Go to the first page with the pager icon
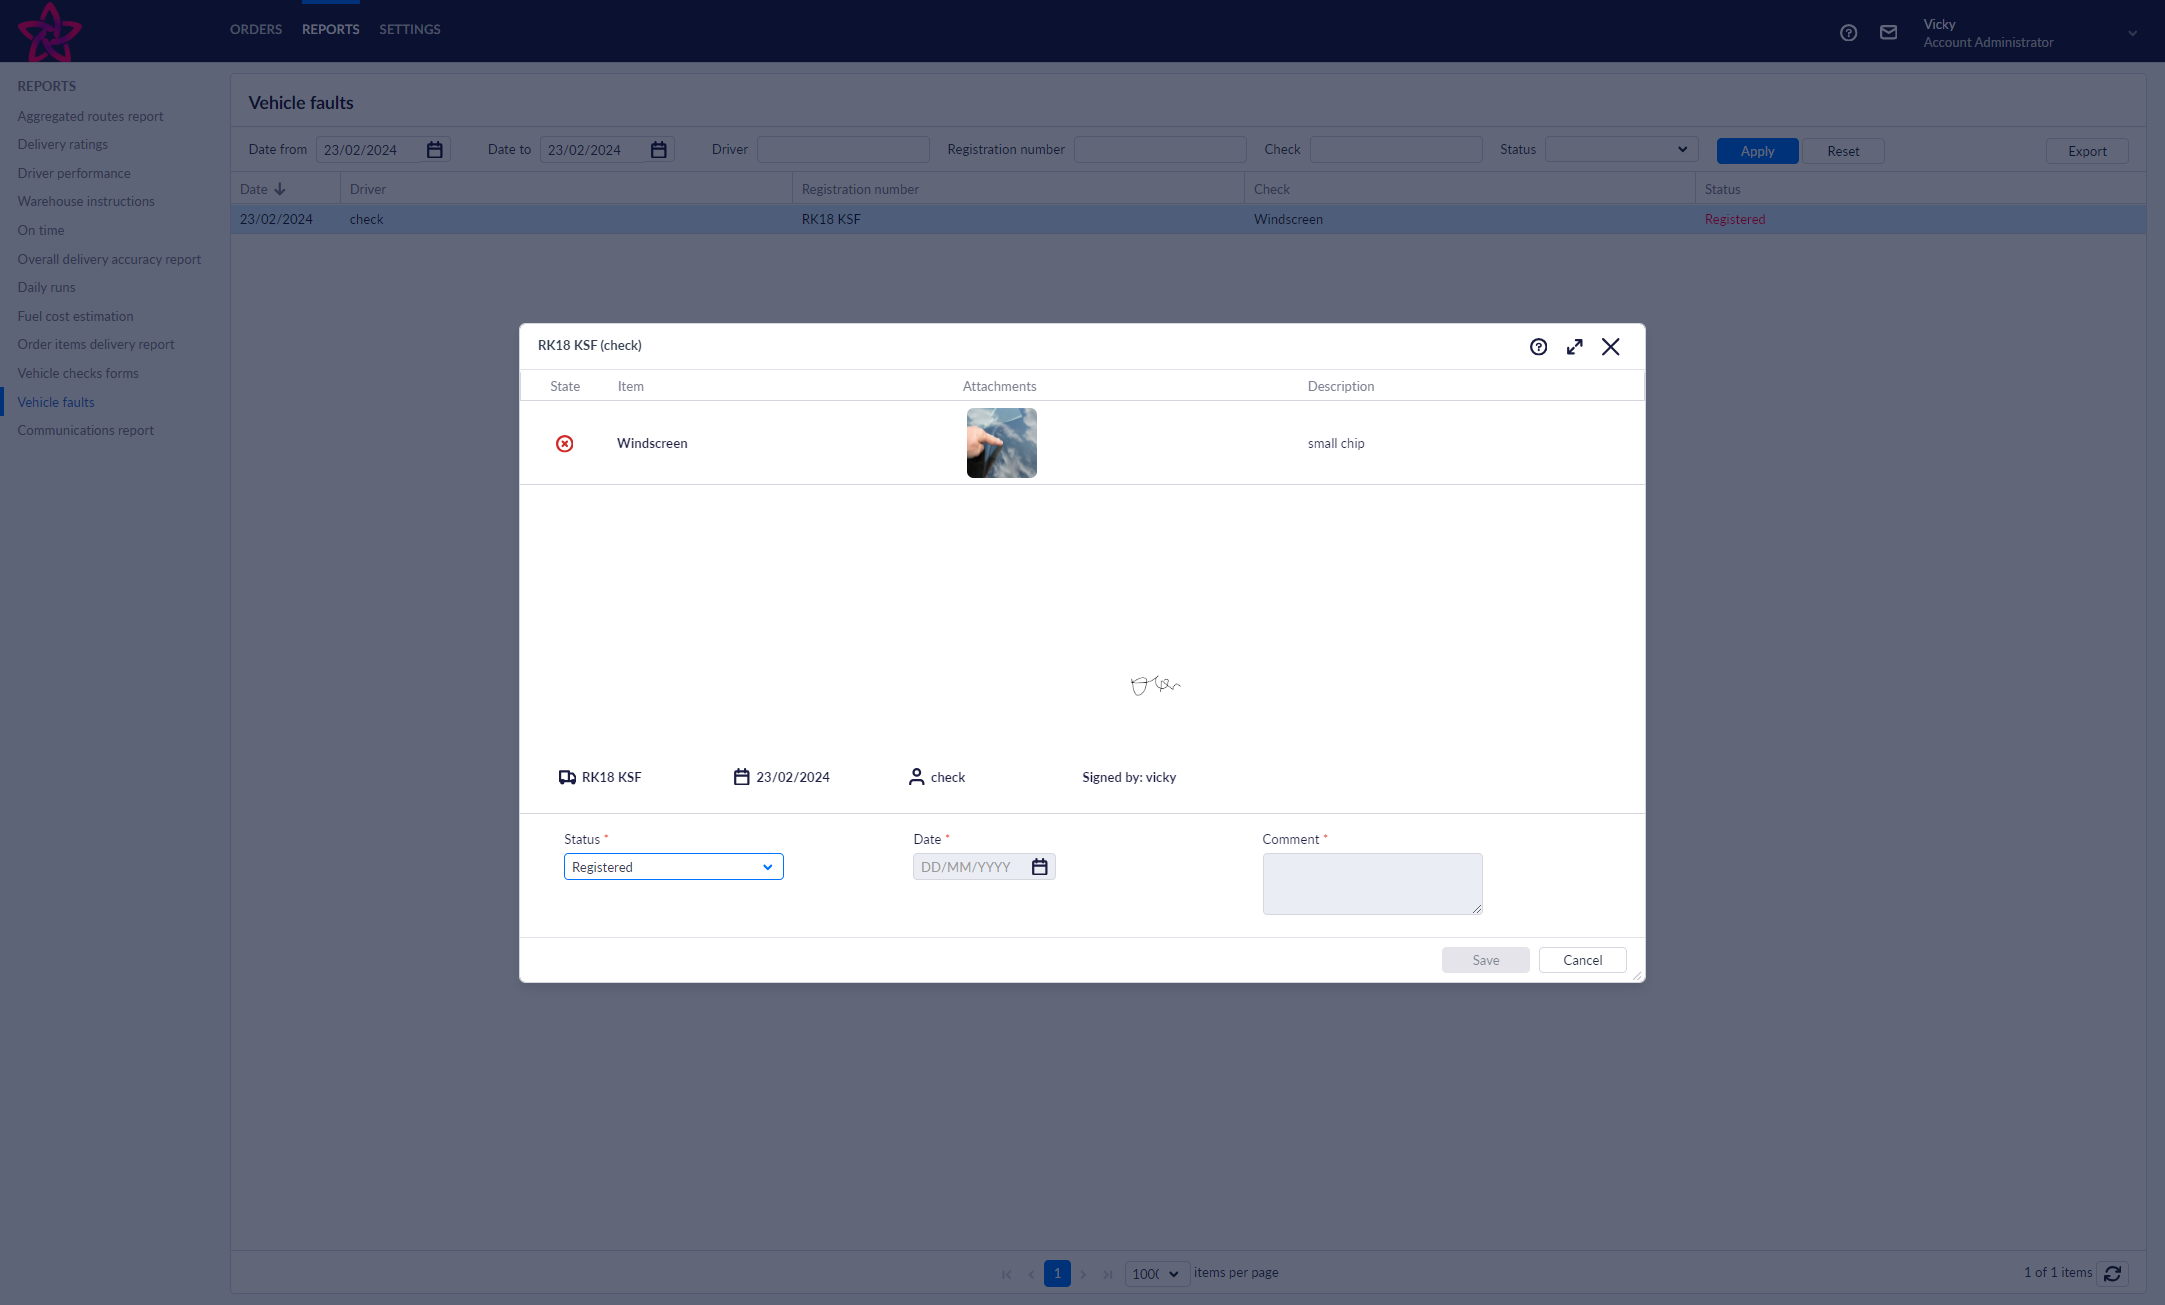This screenshot has height=1305, width=2165. click(x=1006, y=1274)
